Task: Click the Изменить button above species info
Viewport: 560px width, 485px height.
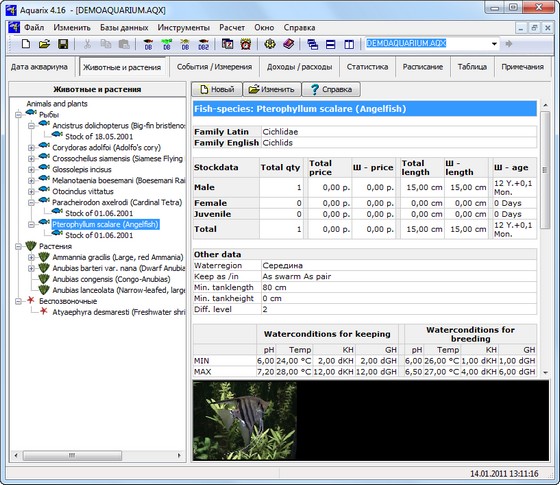Action: coord(272,89)
